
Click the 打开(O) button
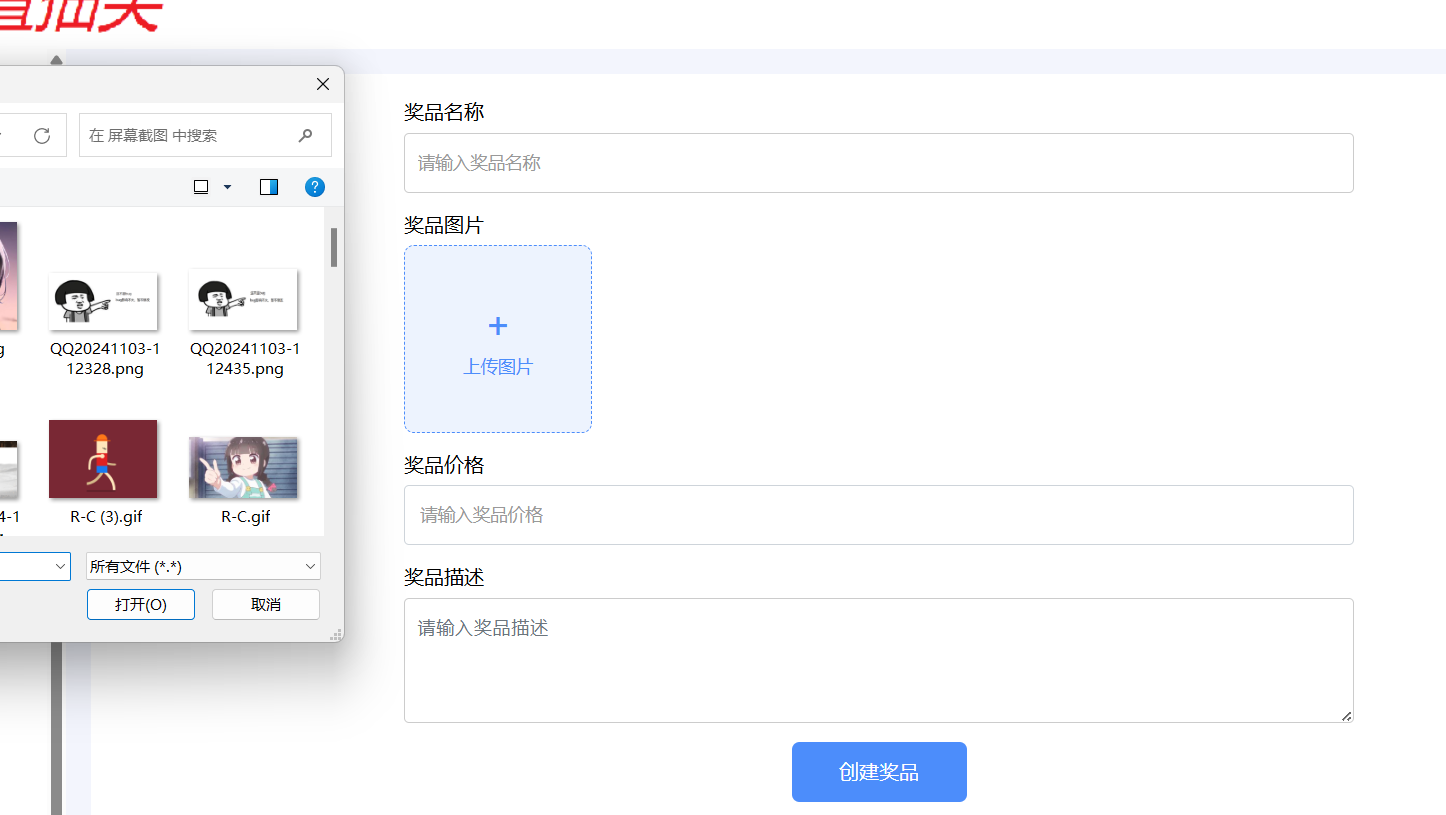[140, 604]
